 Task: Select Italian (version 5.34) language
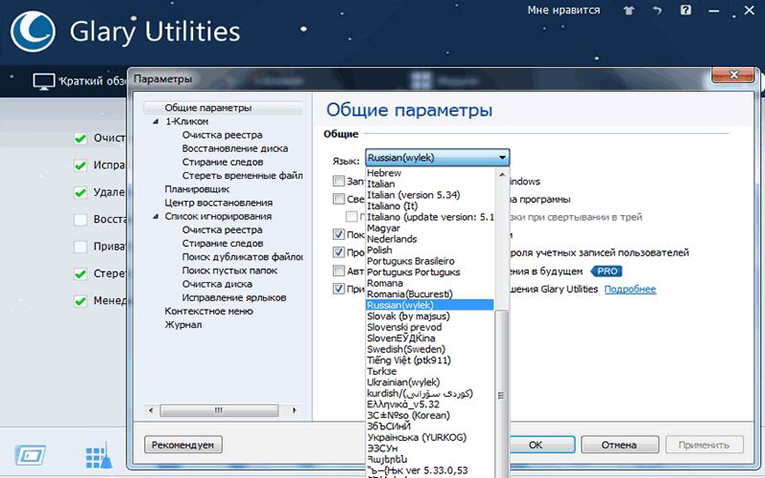[413, 195]
